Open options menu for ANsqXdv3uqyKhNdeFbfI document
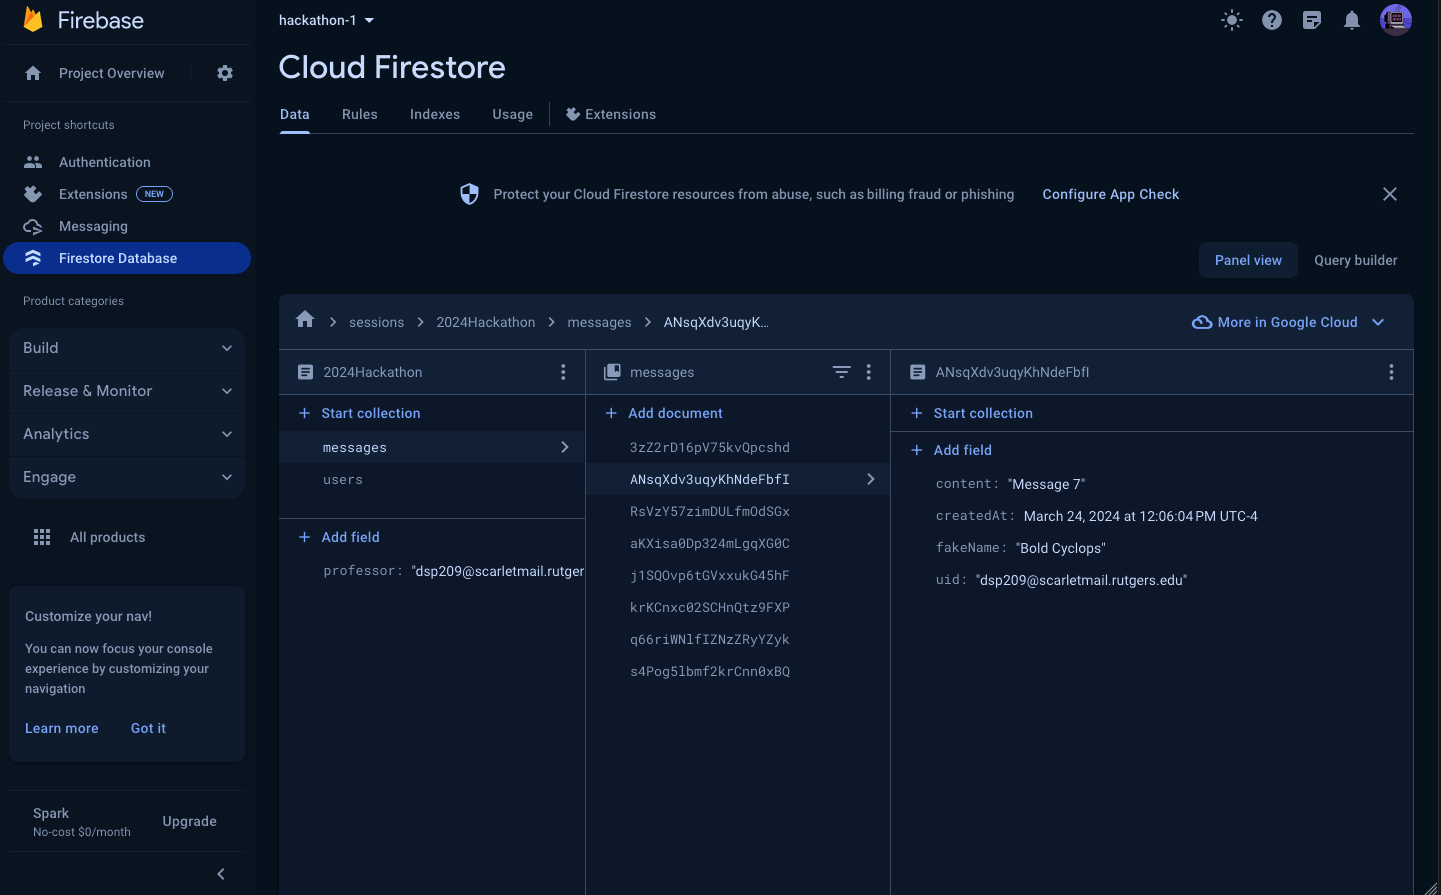The width and height of the screenshot is (1441, 895). pos(1391,372)
